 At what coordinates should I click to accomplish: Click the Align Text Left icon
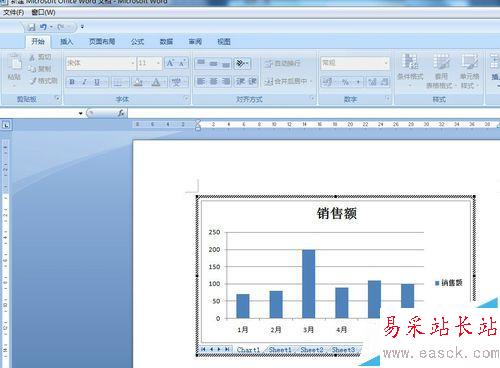201,81
